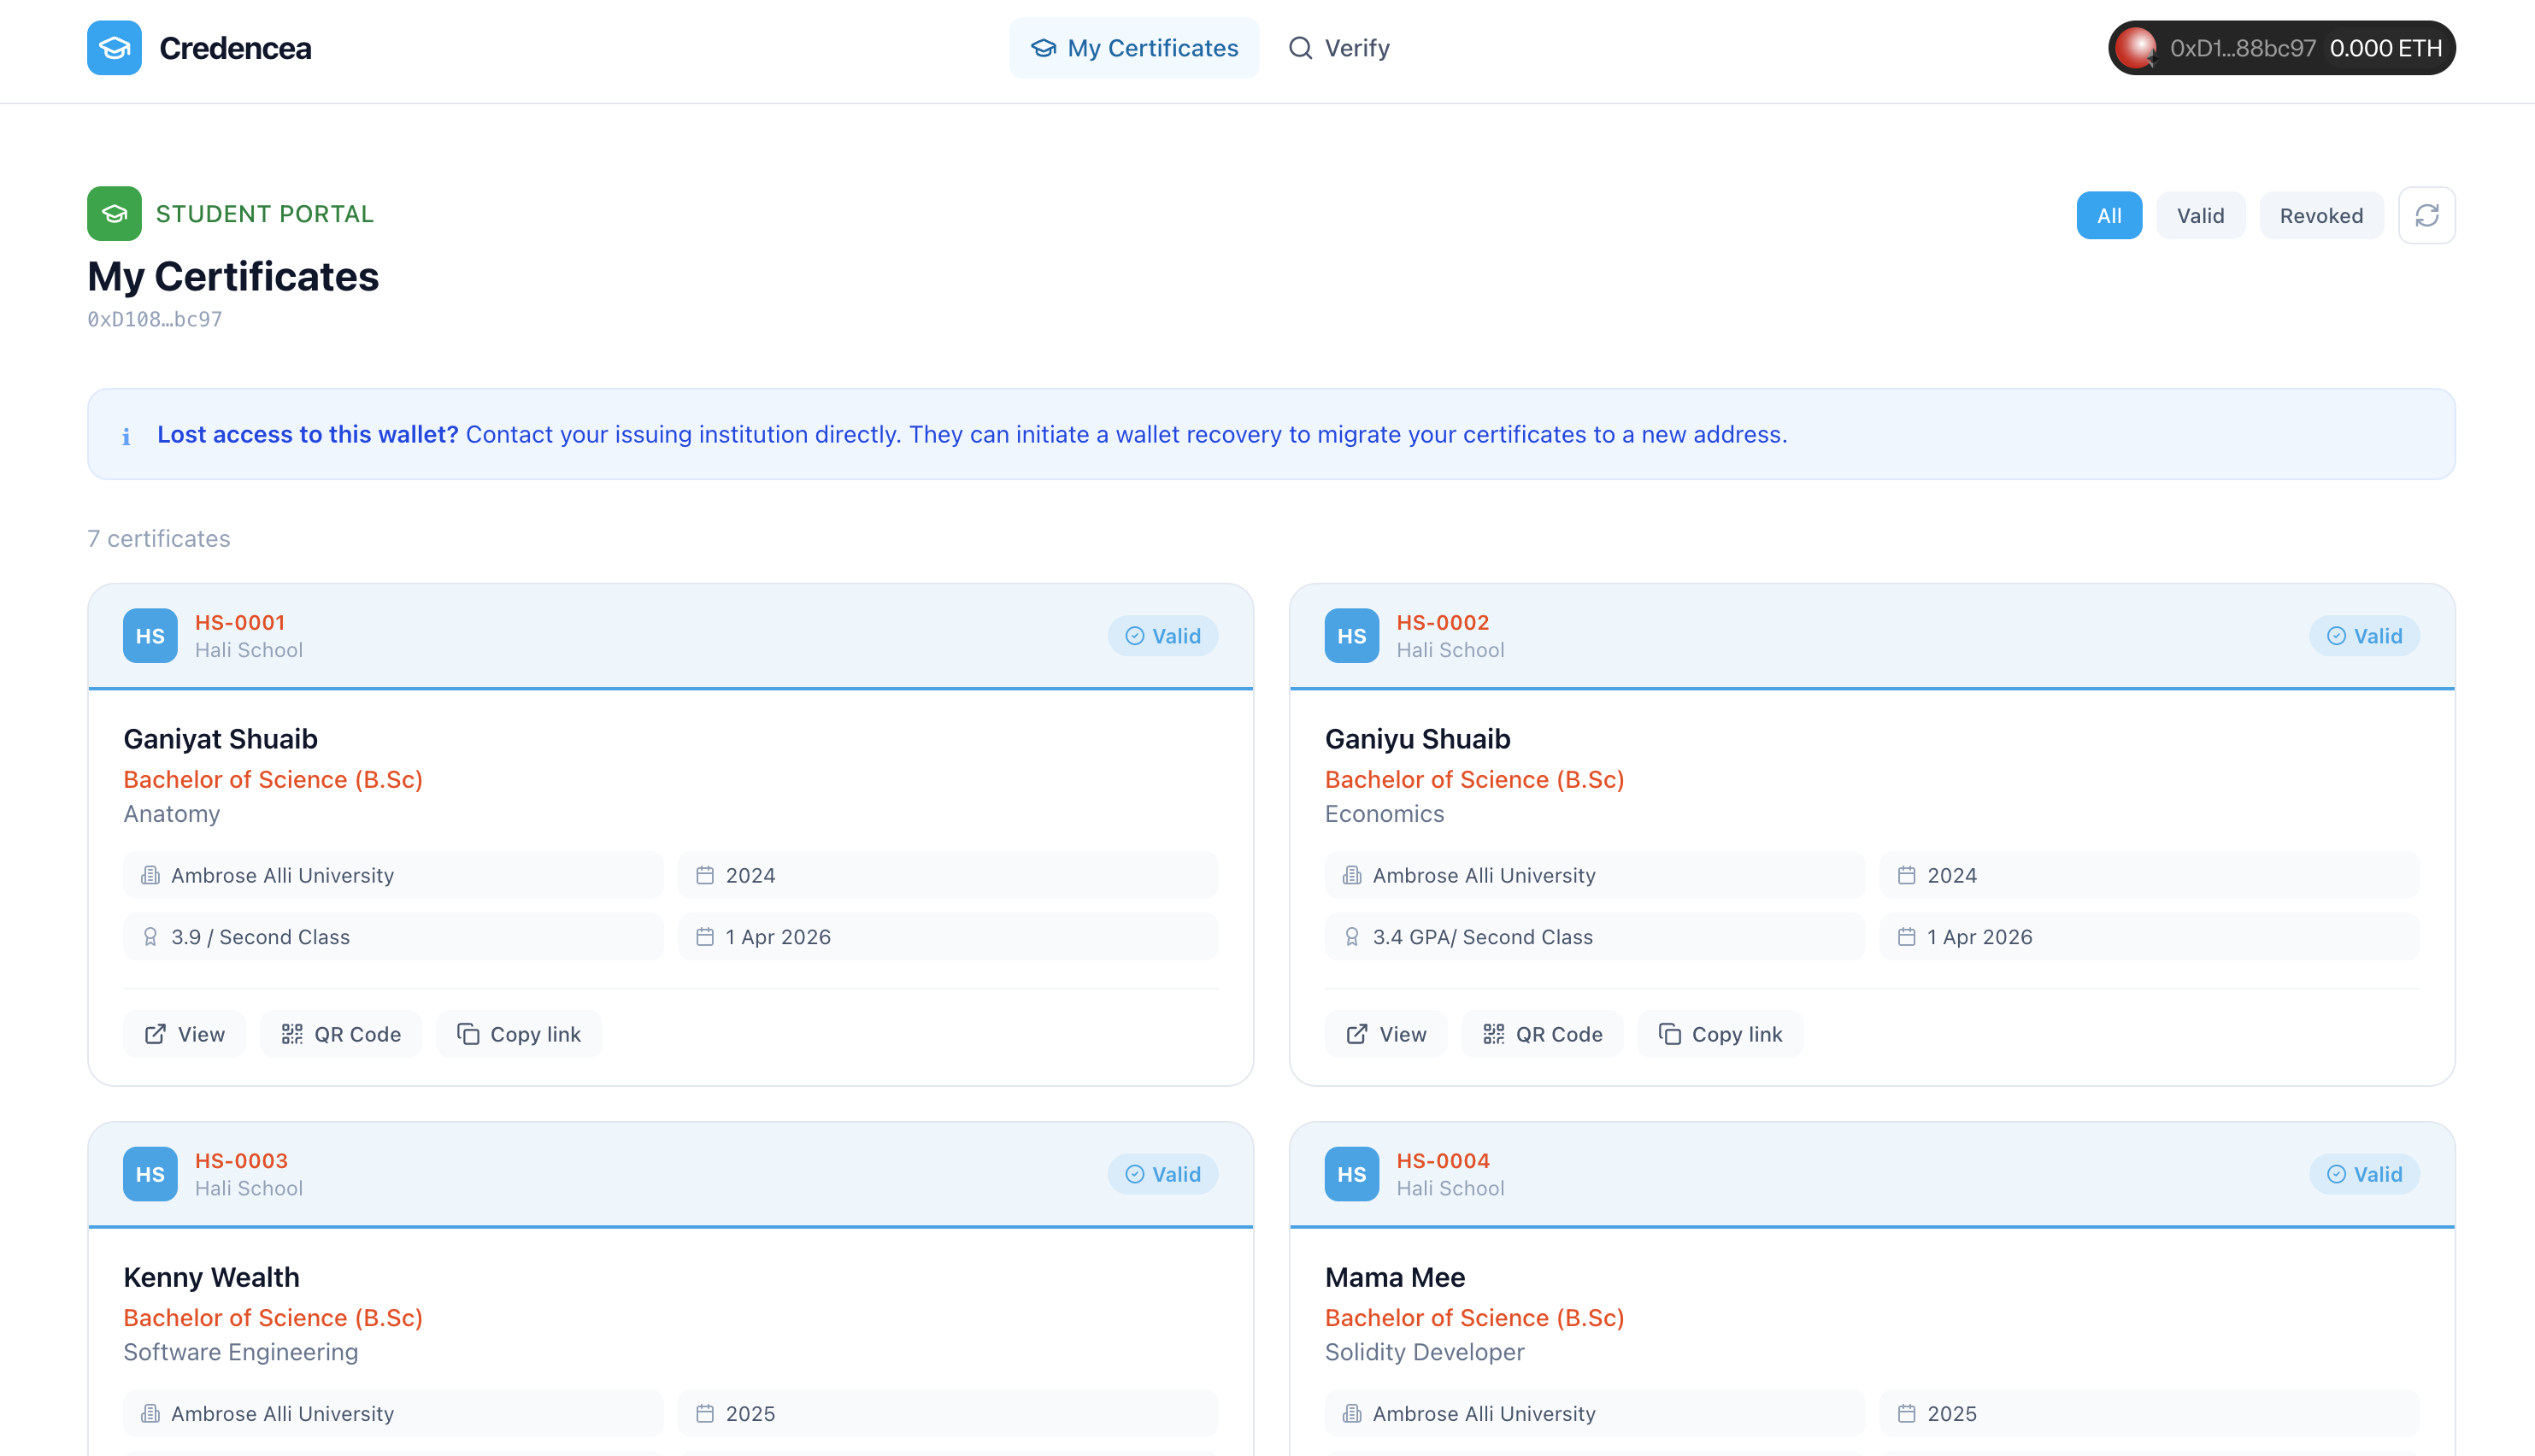
Task: Click info icon in lost wallet banner
Action: click(126, 436)
